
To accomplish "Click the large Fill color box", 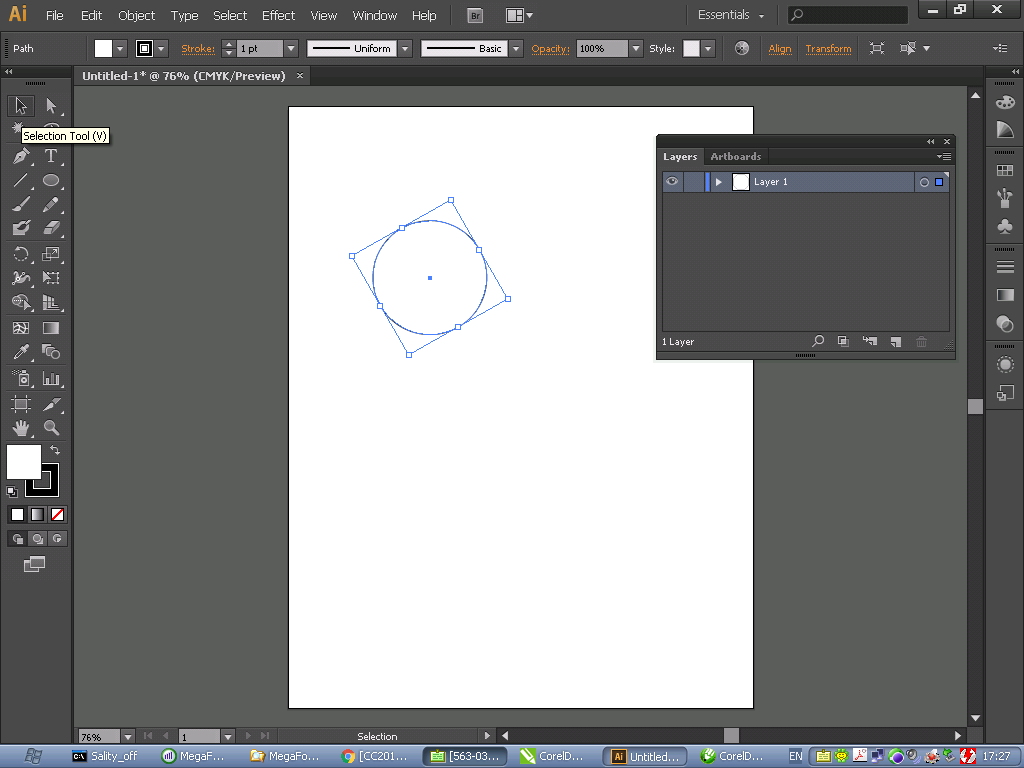I will tap(24, 462).
